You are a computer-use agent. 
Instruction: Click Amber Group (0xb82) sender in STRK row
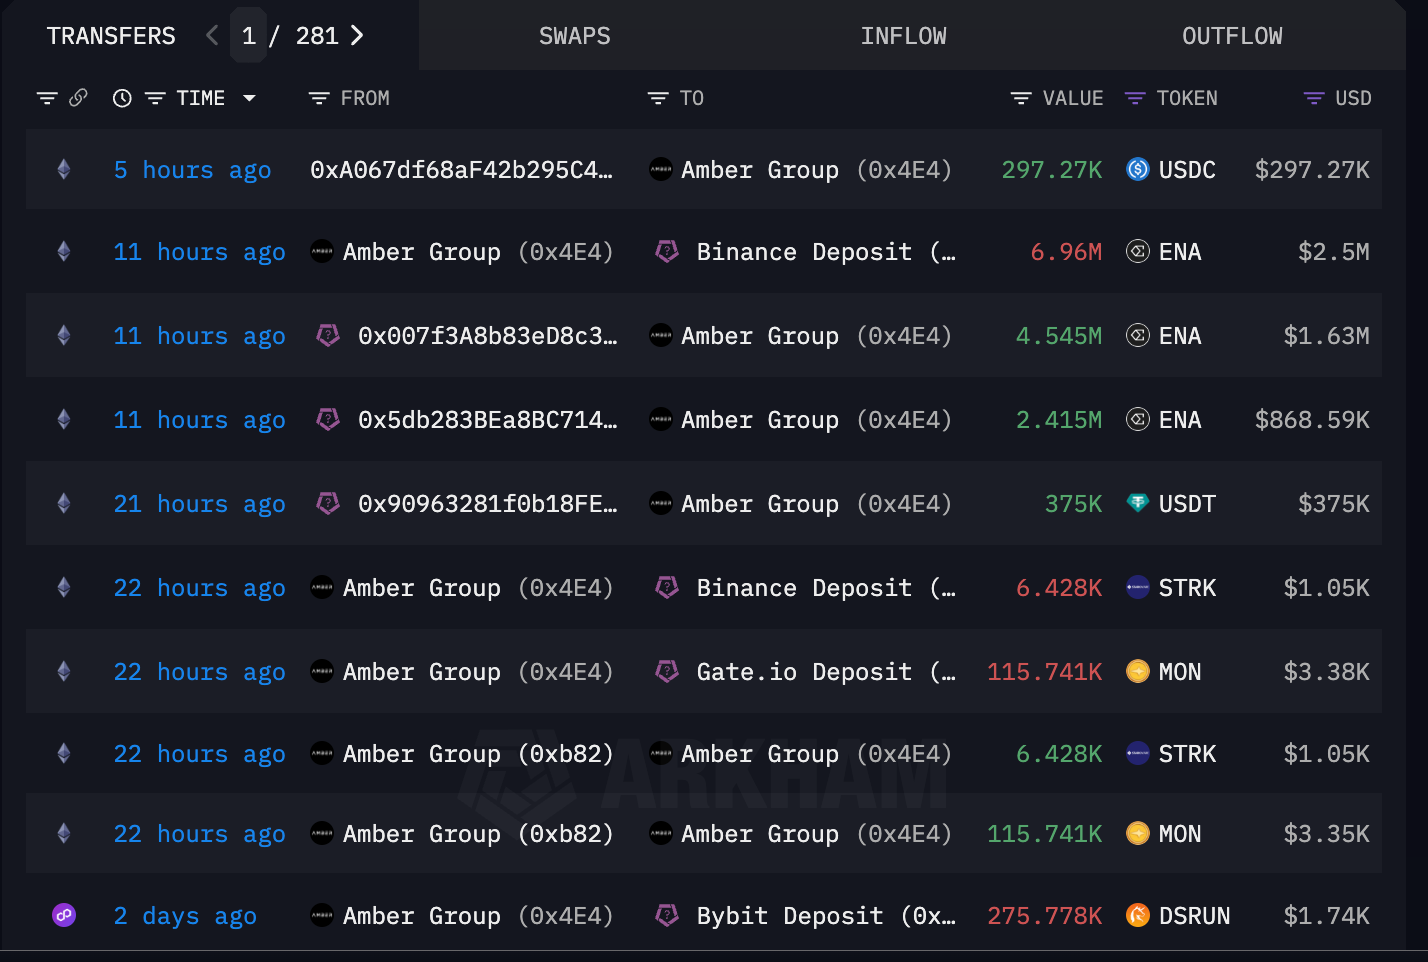(x=478, y=754)
